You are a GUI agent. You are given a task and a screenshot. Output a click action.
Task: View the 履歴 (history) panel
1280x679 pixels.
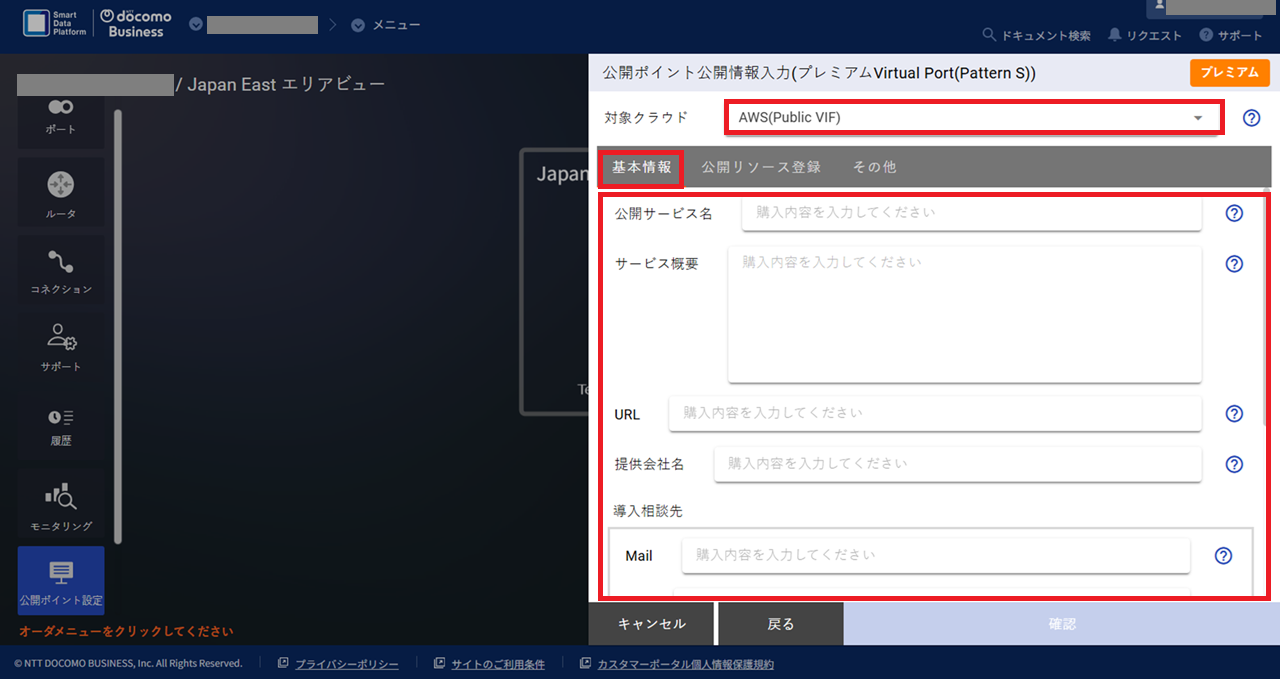click(x=60, y=426)
